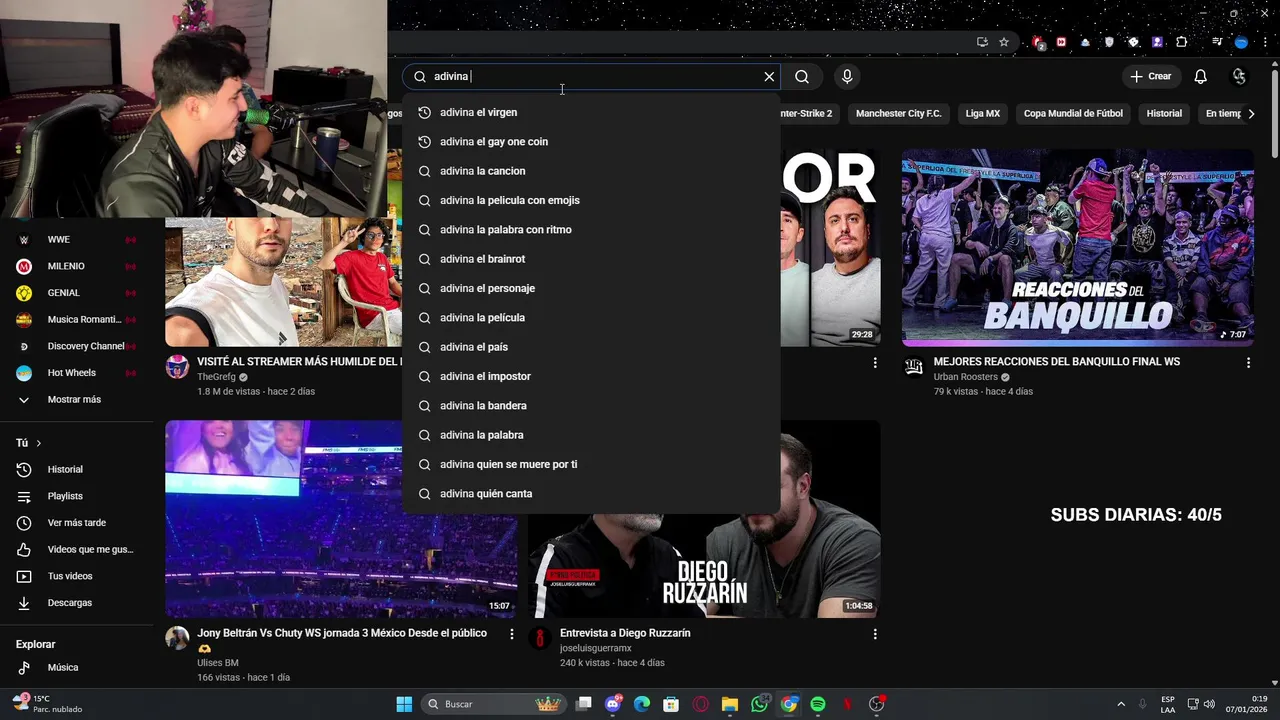The height and width of the screenshot is (720, 1280).
Task: Choose suggestion 'adivina la bandera'
Action: (591, 406)
